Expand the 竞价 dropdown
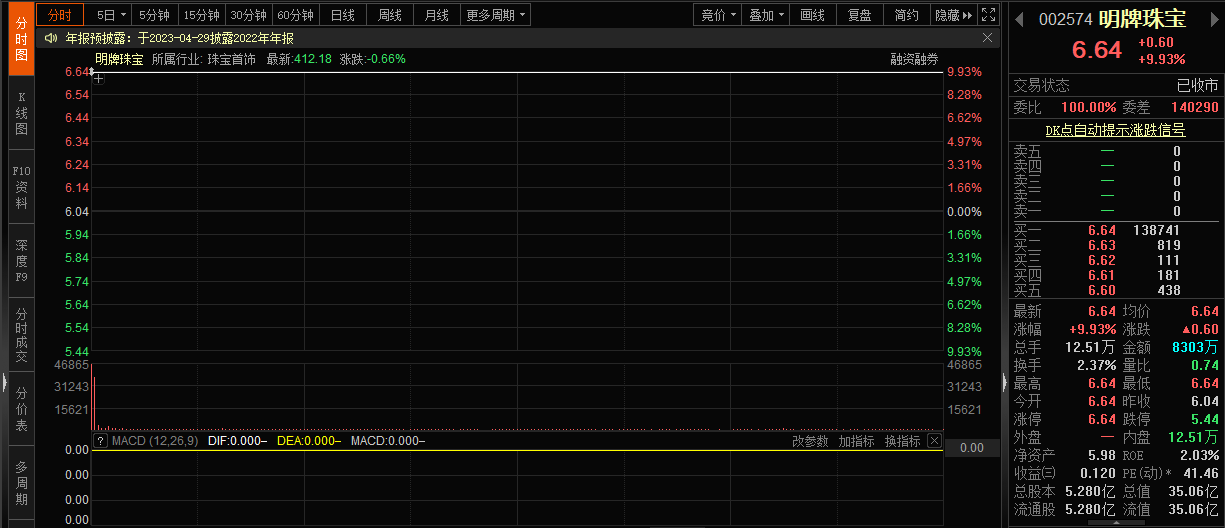Image resolution: width=1225 pixels, height=528 pixels. point(718,15)
